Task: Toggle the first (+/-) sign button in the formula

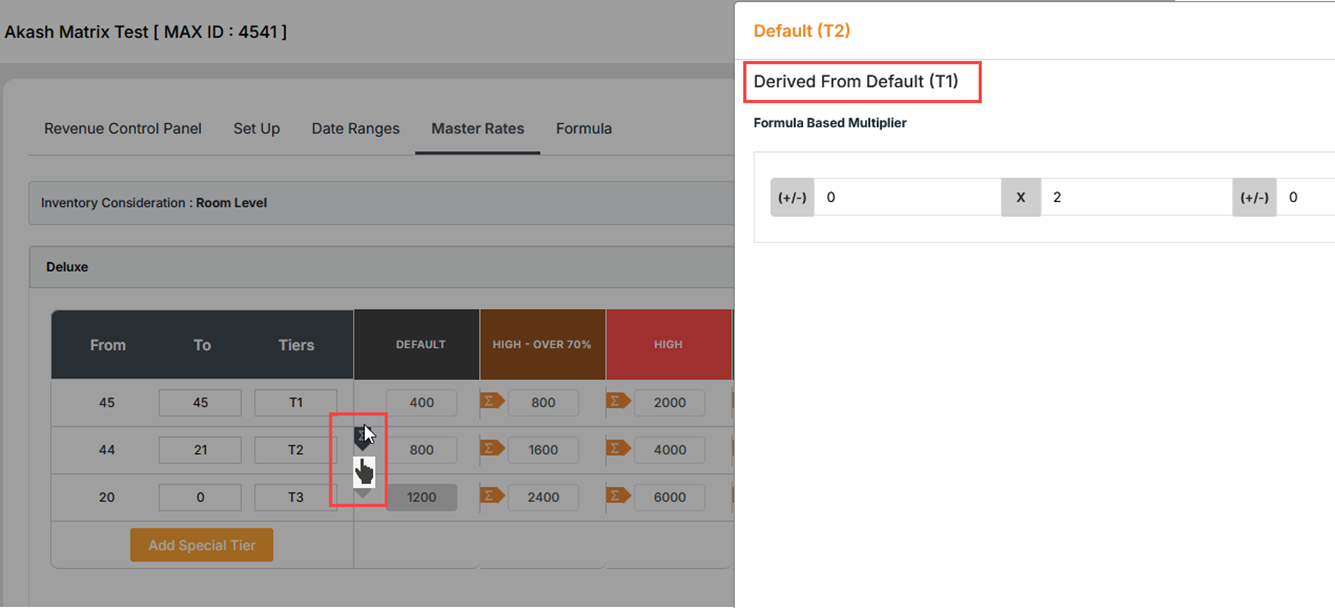Action: [792, 198]
